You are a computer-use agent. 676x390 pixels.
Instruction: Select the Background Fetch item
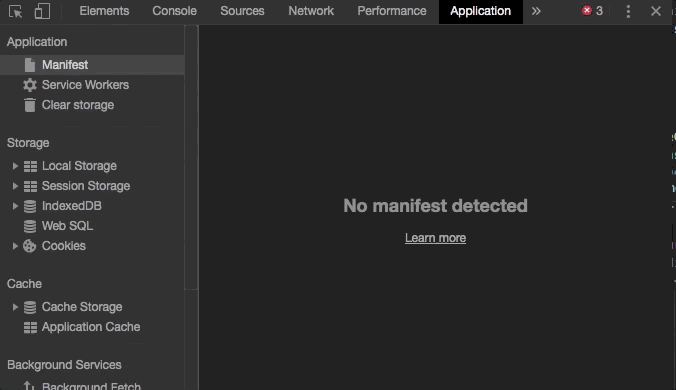pyautogui.click(x=91, y=386)
